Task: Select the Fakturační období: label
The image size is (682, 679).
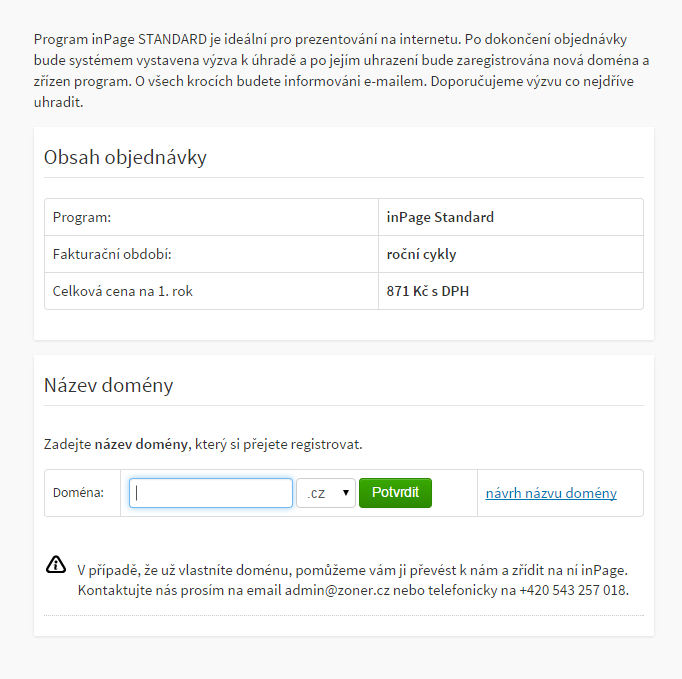Action: pos(112,254)
